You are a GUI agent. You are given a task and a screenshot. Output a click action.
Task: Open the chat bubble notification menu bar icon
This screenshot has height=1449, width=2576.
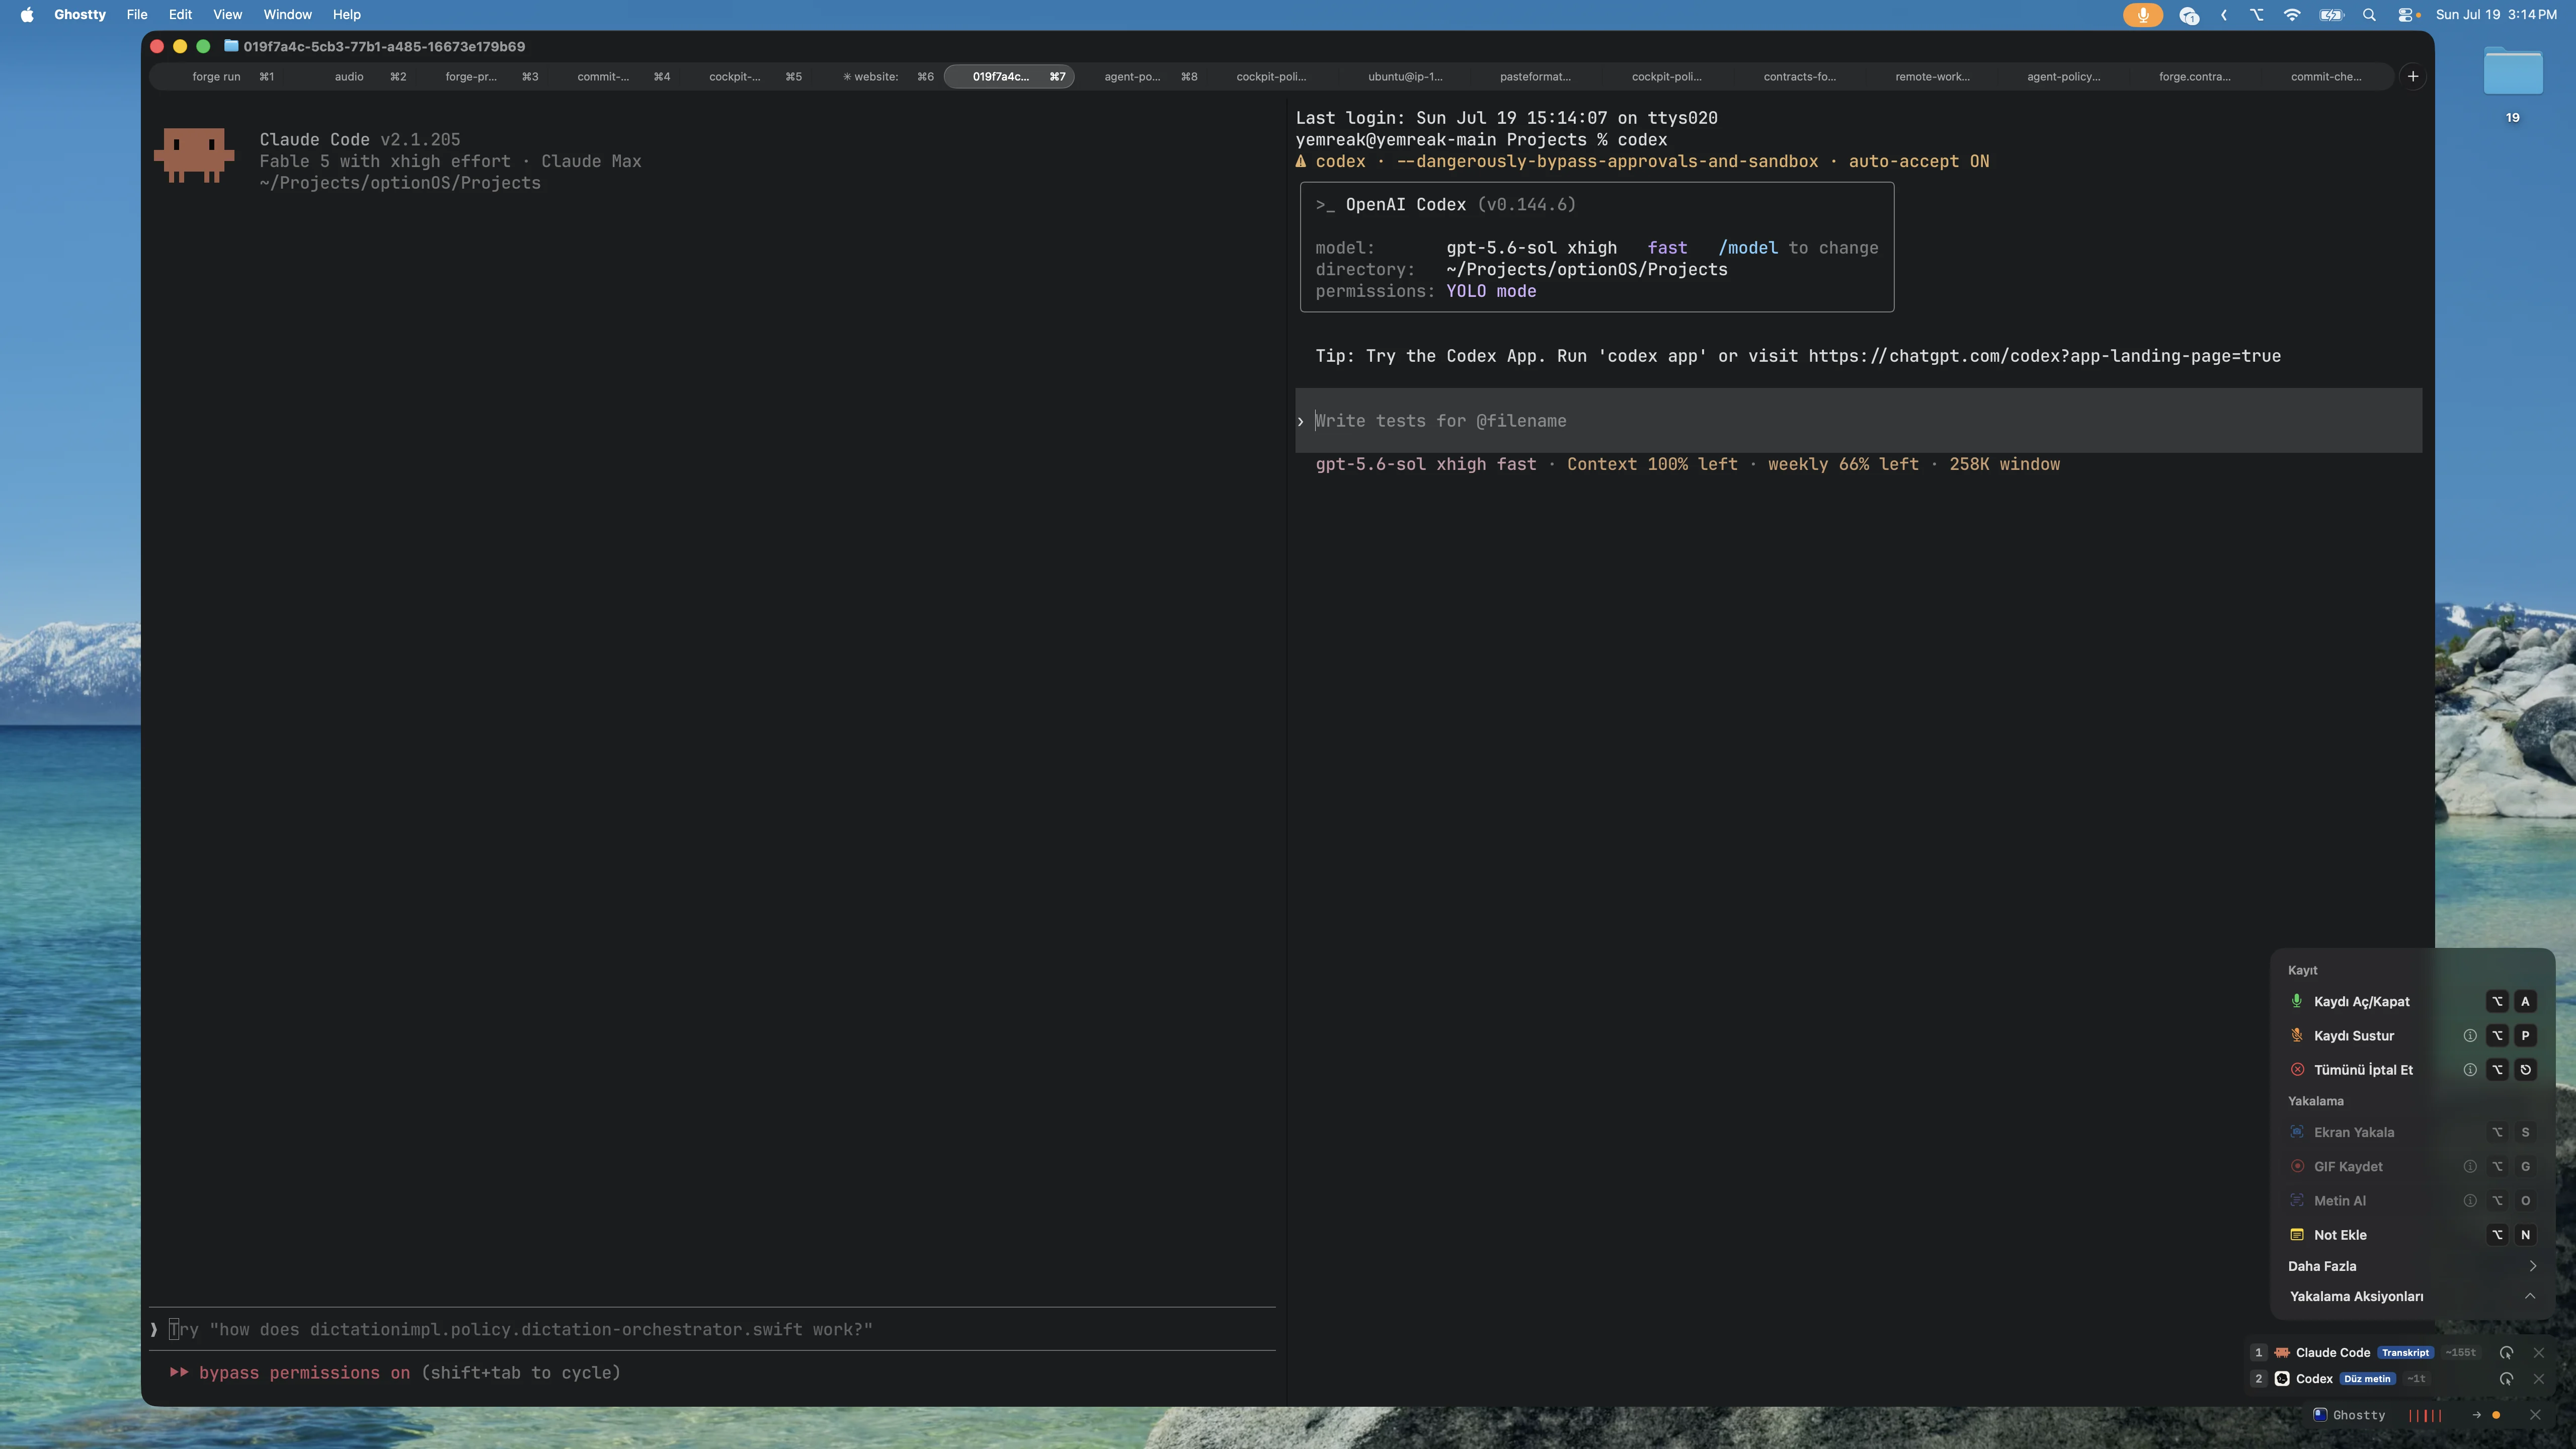[x=2189, y=15]
